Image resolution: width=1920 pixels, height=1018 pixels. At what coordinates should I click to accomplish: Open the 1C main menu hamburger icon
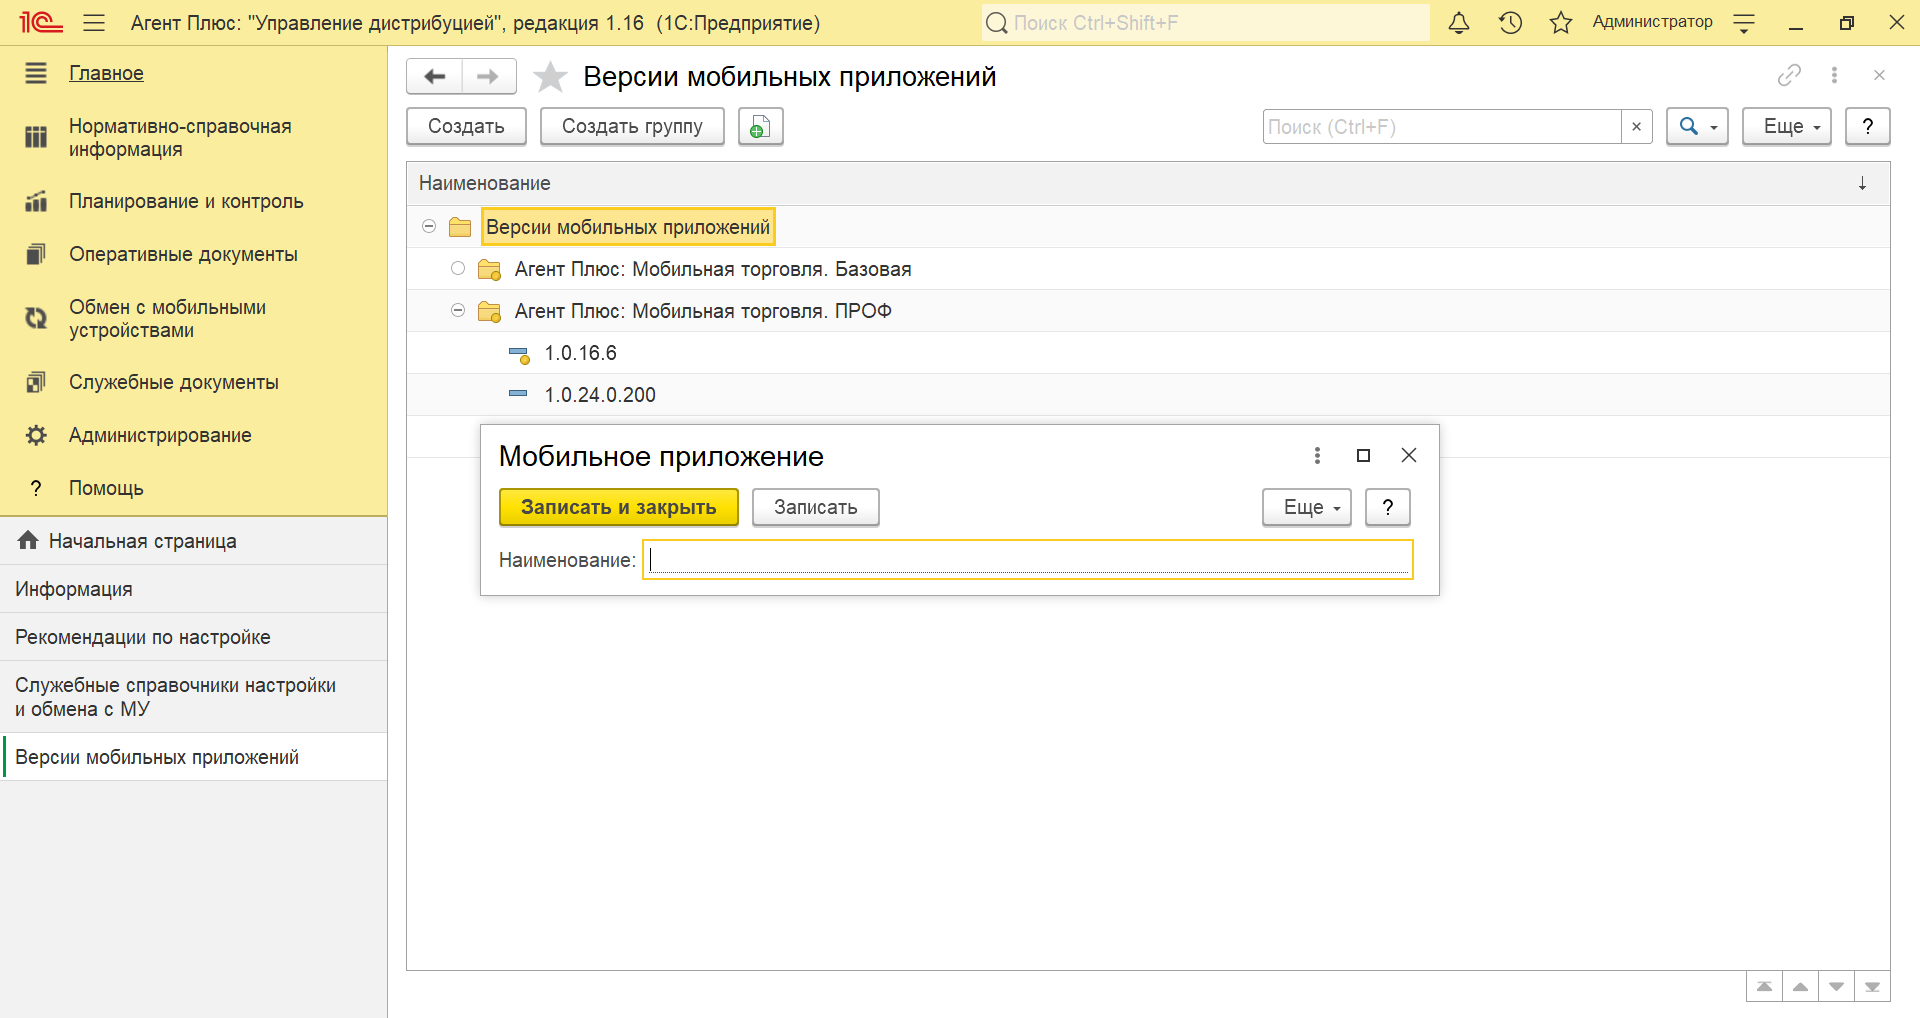(x=94, y=22)
